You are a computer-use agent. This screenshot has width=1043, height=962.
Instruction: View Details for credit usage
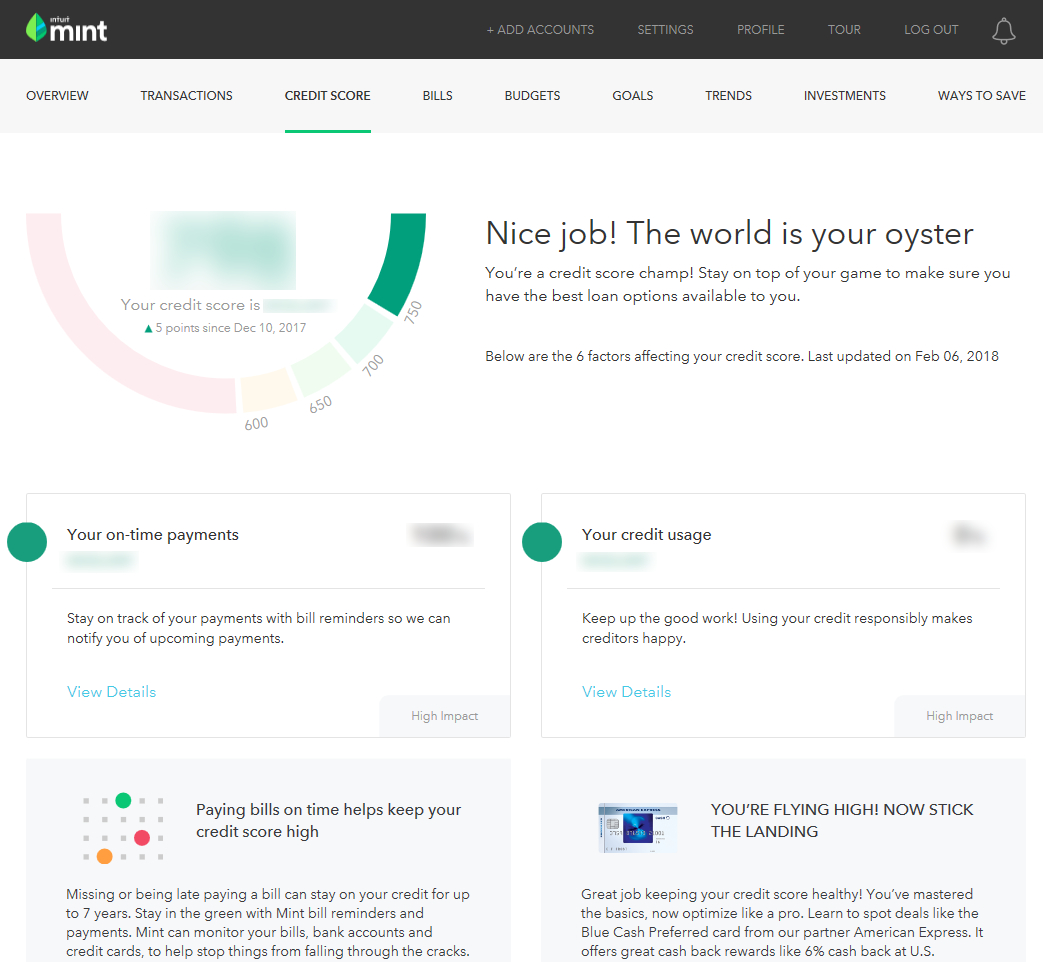627,692
